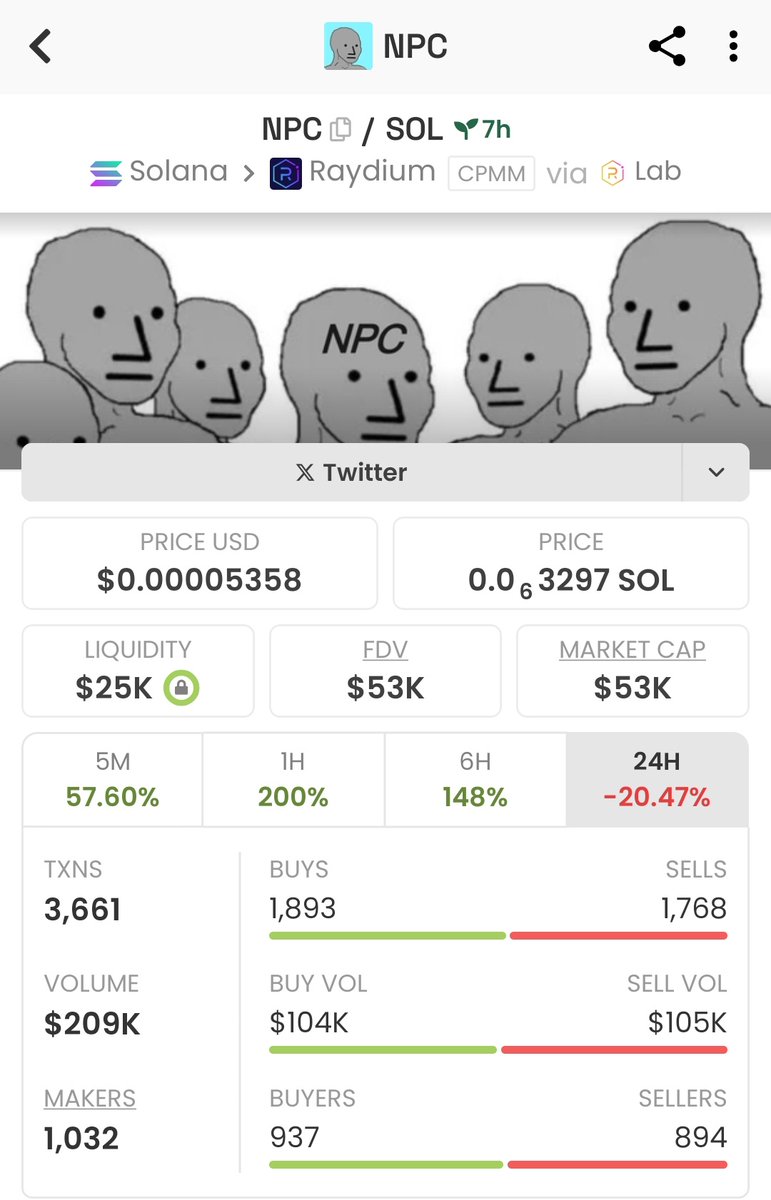
Task: Select the 24H timeframe tab
Action: pos(657,779)
